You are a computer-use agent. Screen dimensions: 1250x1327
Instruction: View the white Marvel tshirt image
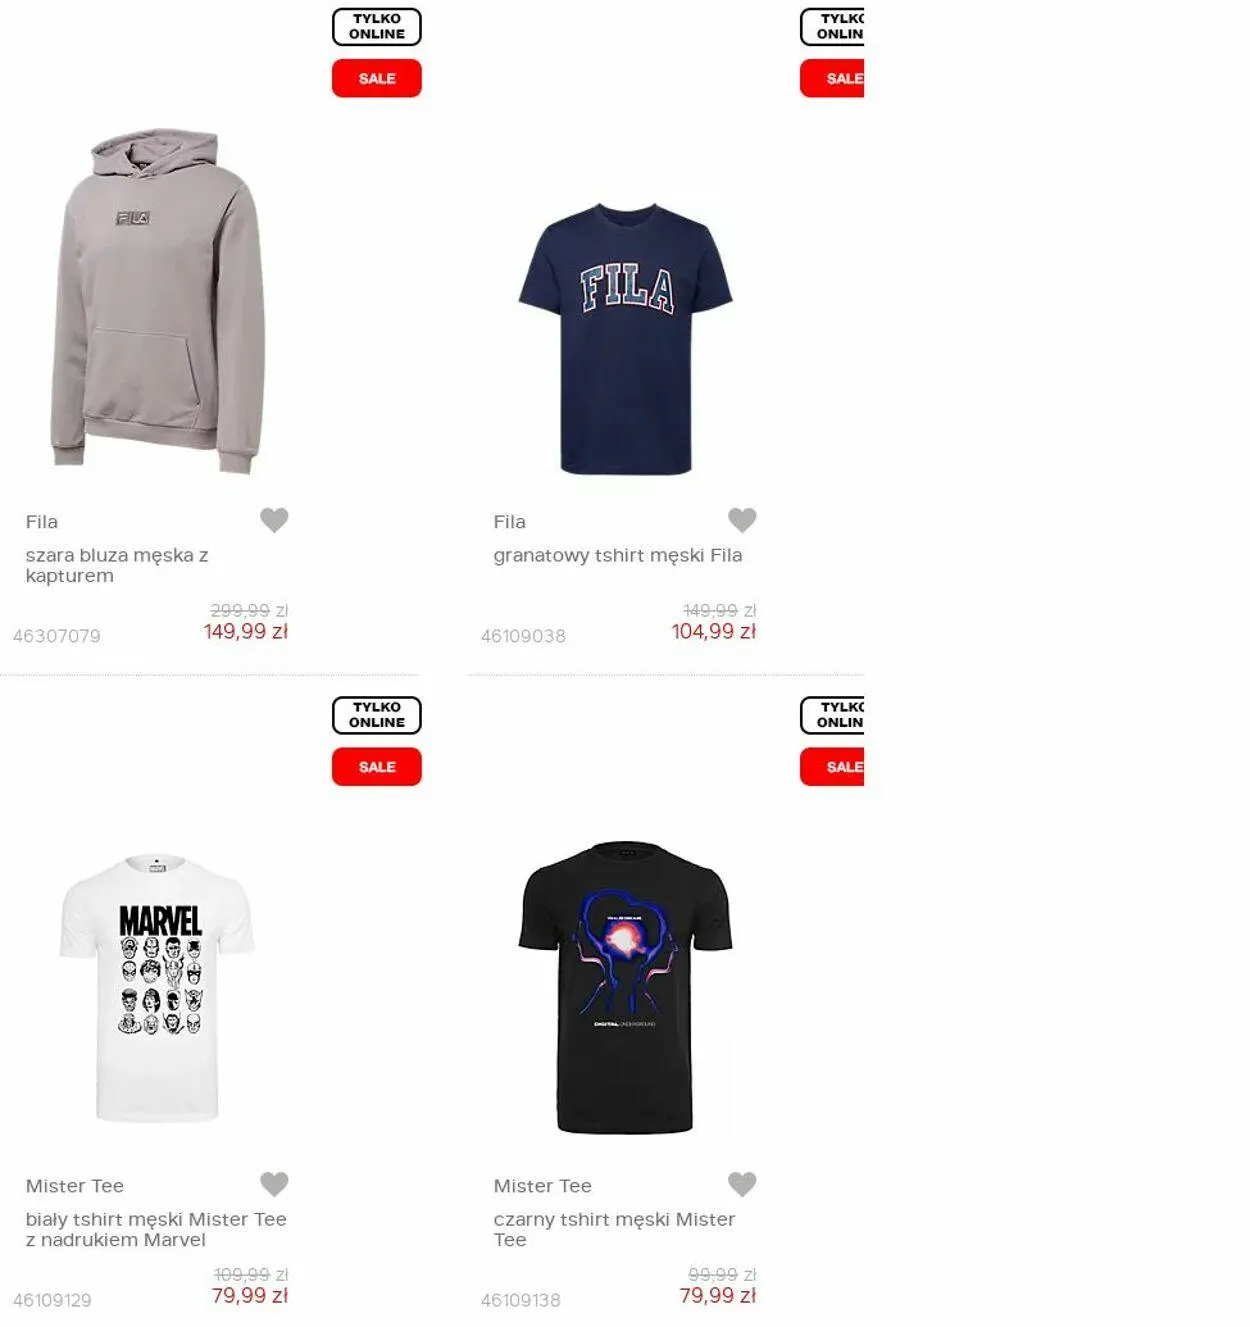pos(158,987)
